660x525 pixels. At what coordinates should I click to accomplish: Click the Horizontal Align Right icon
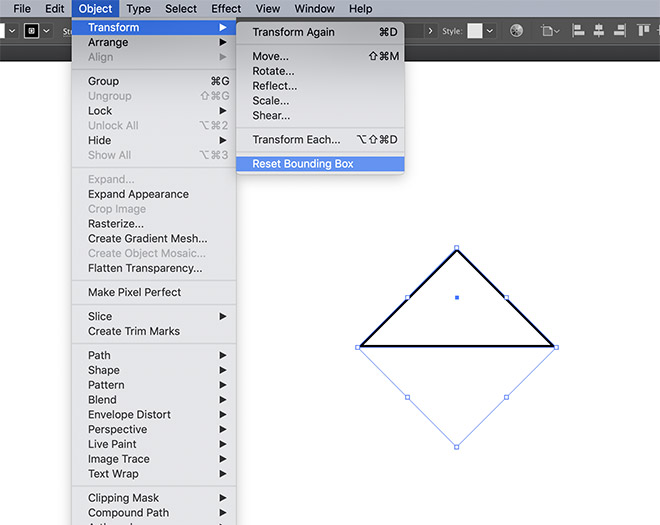pyautogui.click(x=620, y=31)
